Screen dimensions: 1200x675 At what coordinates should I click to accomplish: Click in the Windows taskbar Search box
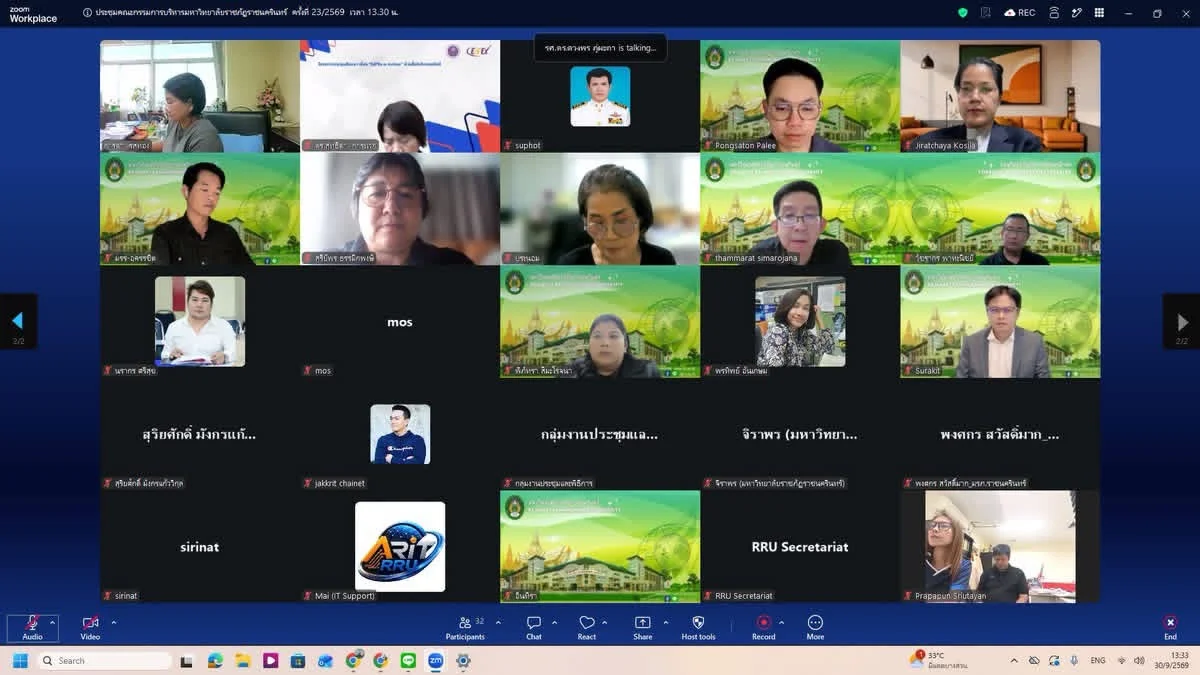click(104, 661)
